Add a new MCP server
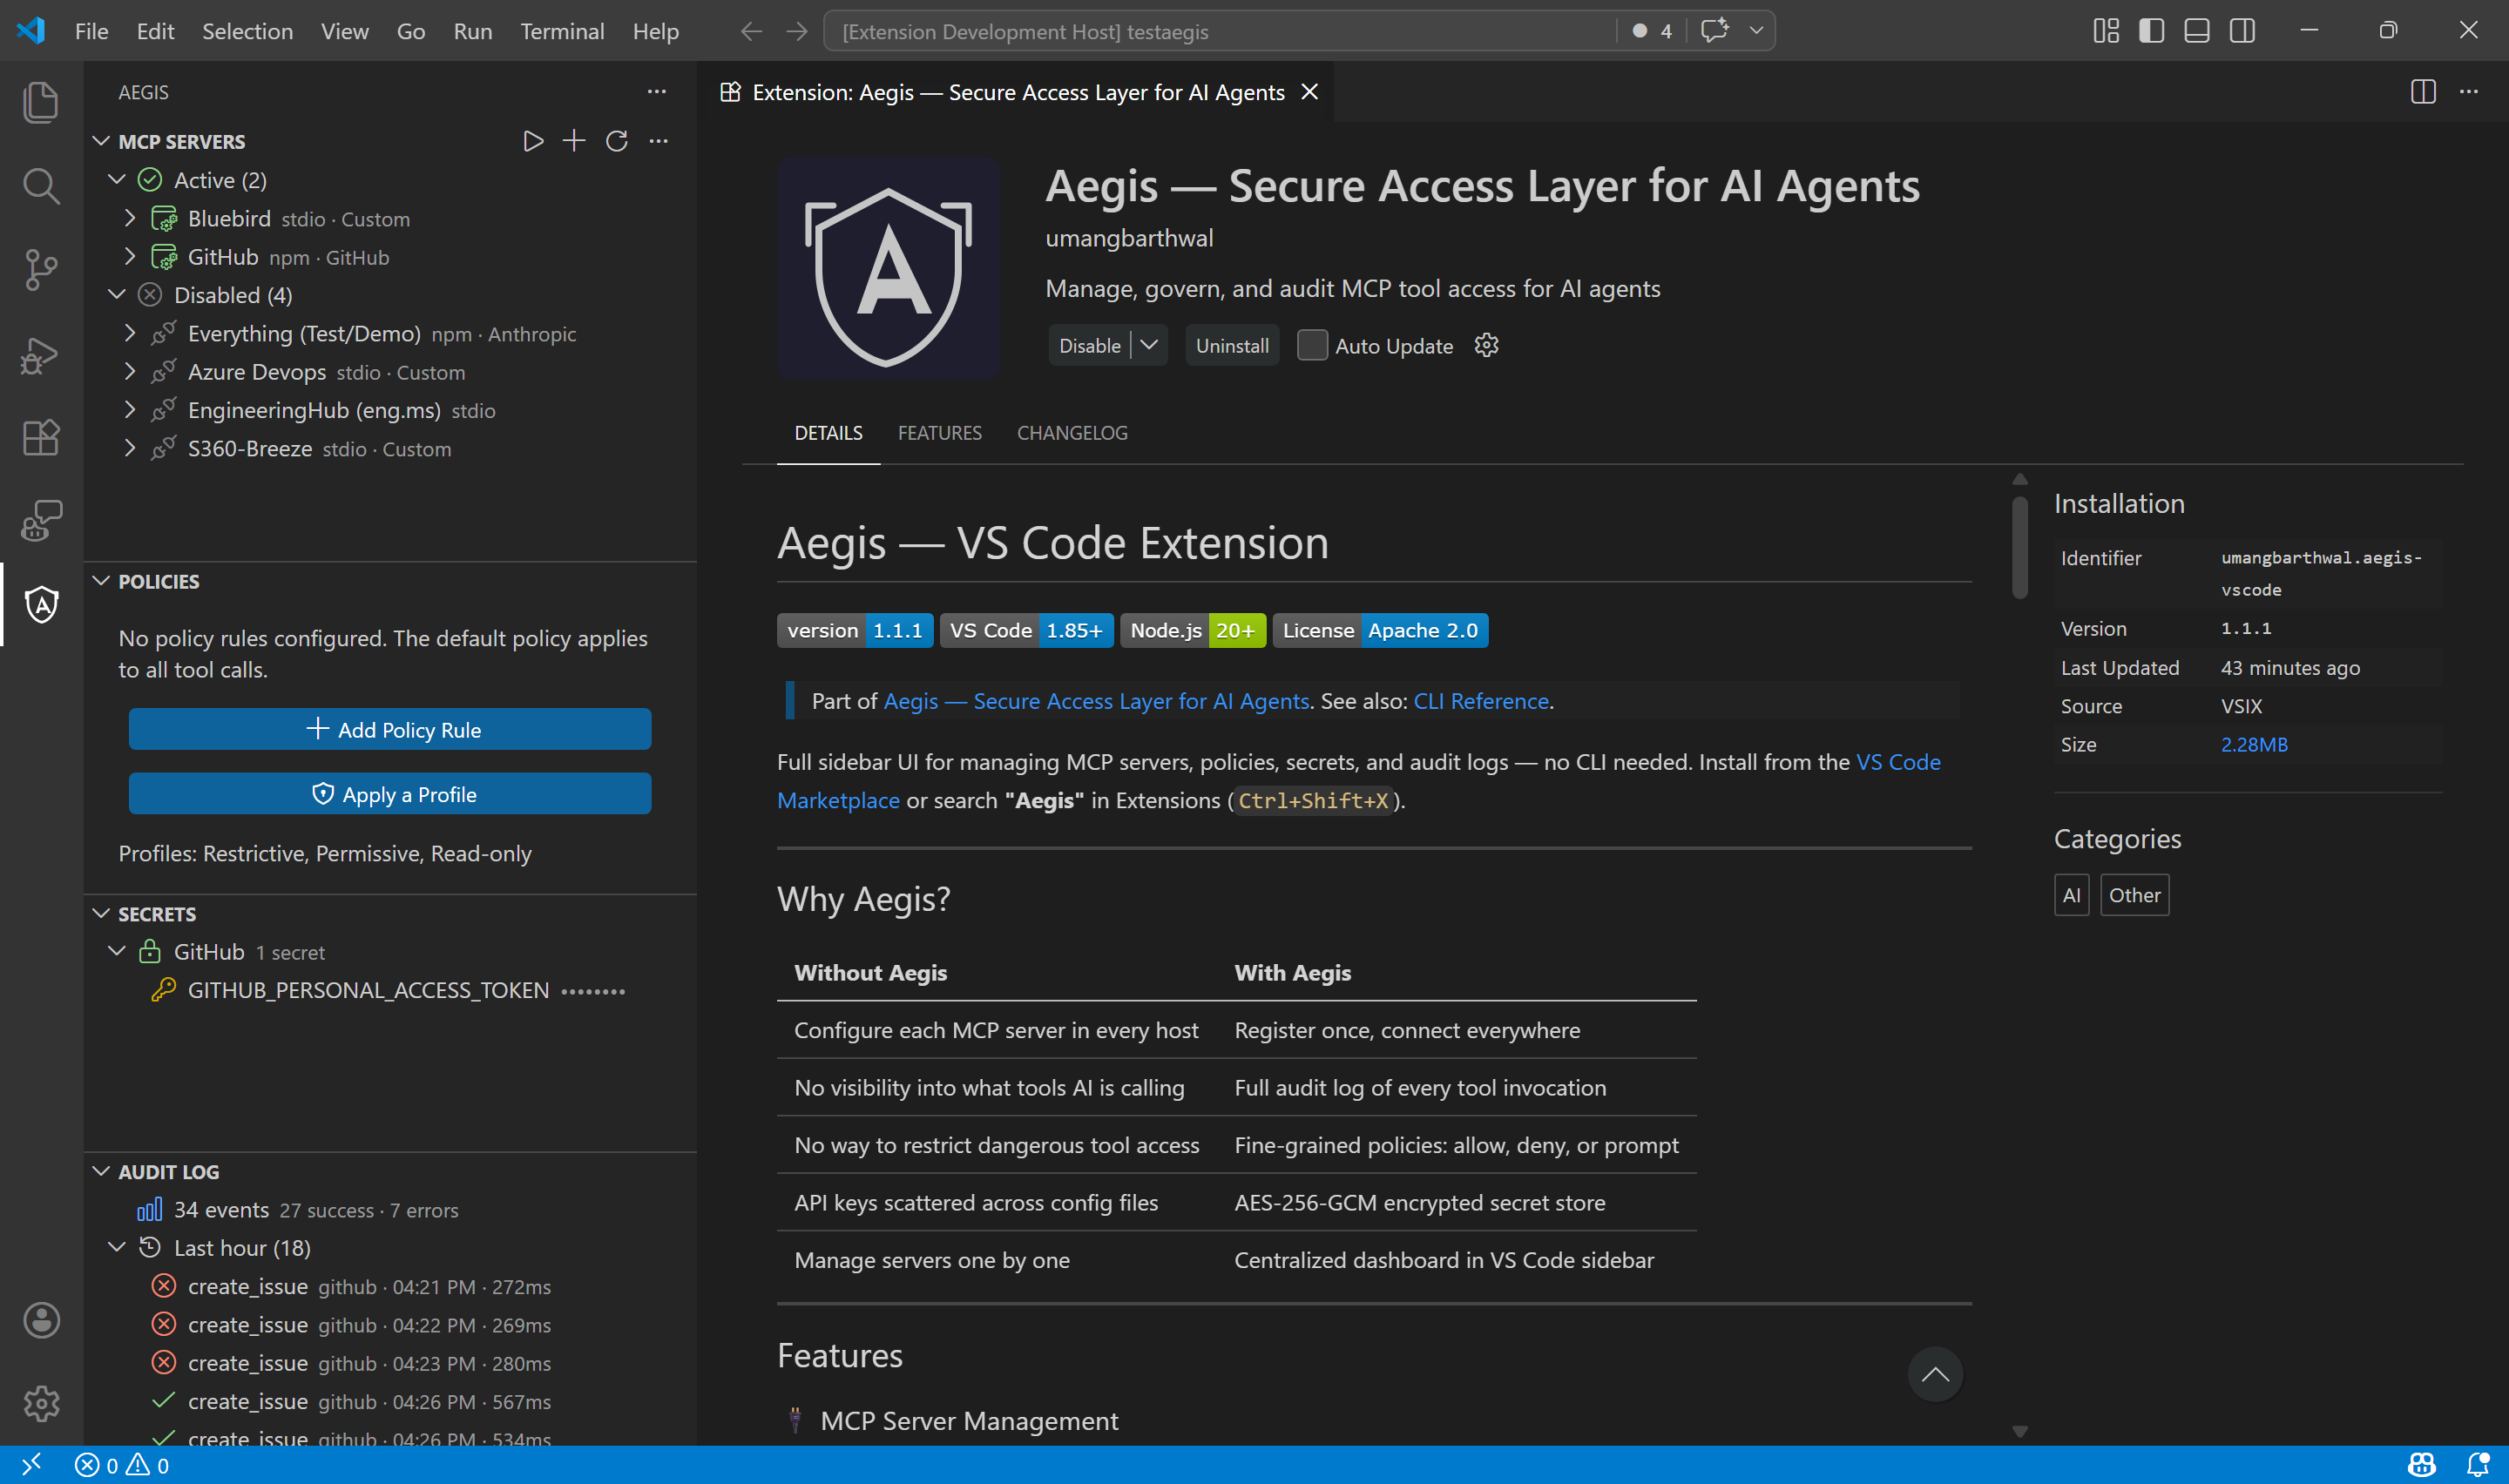The image size is (2509, 1484). point(574,141)
